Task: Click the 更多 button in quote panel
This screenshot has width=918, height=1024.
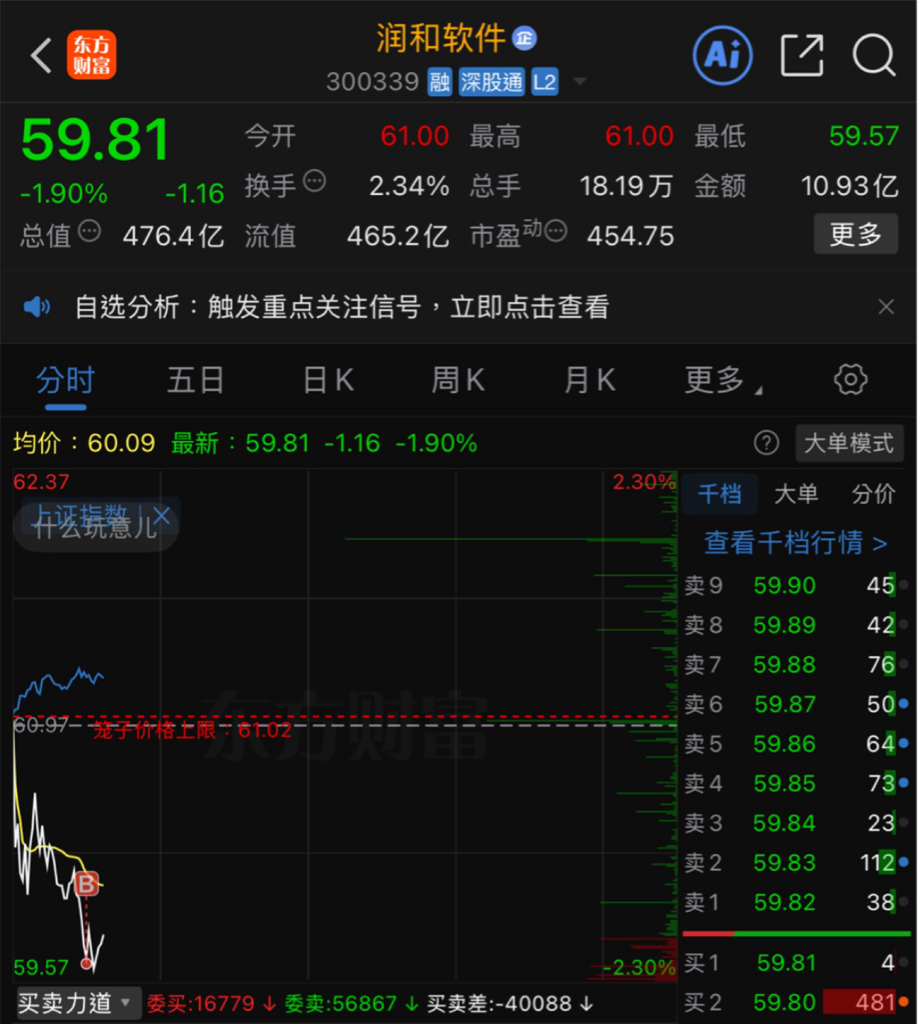Action: click(855, 234)
